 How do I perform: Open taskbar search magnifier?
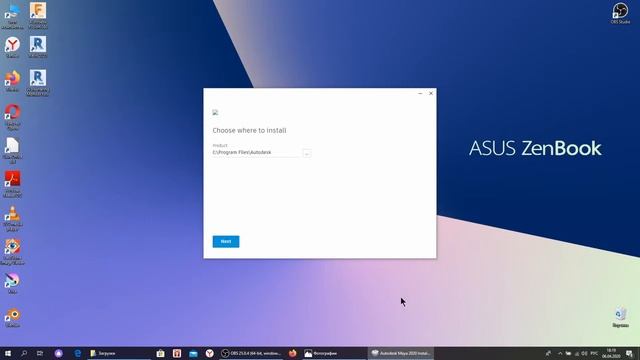tap(24, 353)
